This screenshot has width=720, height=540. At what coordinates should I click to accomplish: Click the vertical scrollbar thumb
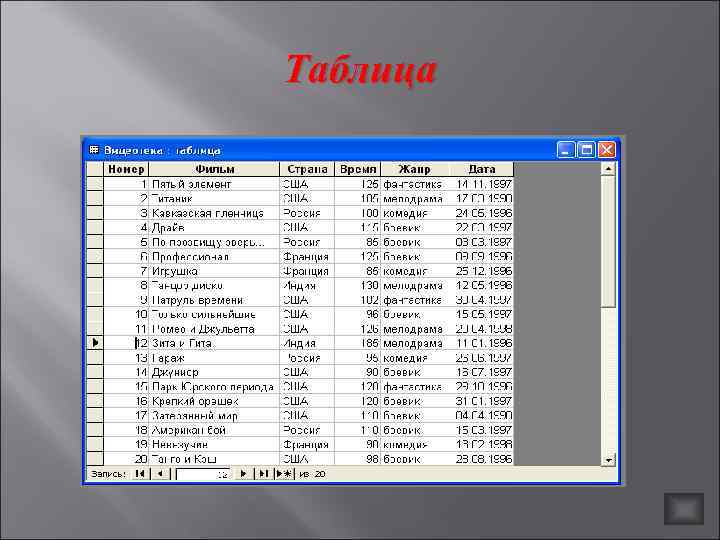coord(608,242)
